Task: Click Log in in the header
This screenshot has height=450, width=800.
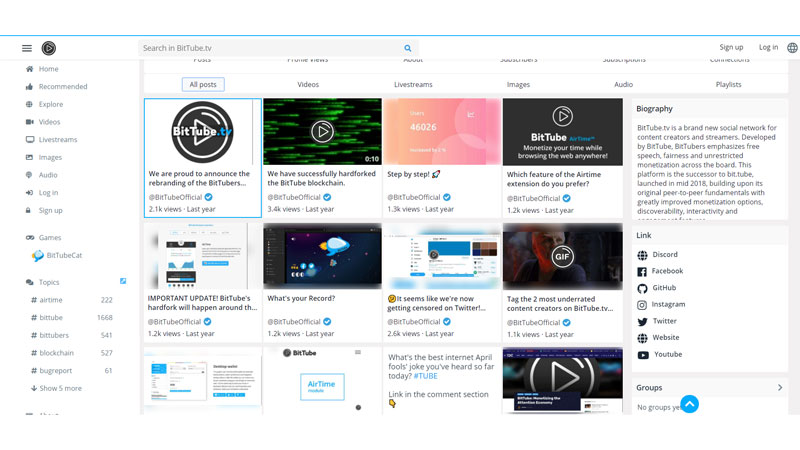Action: tap(768, 47)
